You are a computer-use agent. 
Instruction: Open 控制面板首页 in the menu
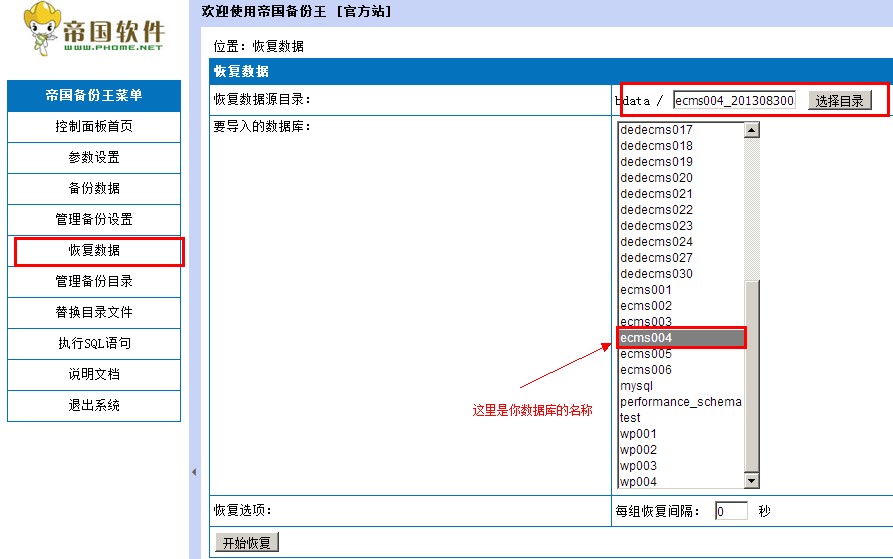point(94,127)
